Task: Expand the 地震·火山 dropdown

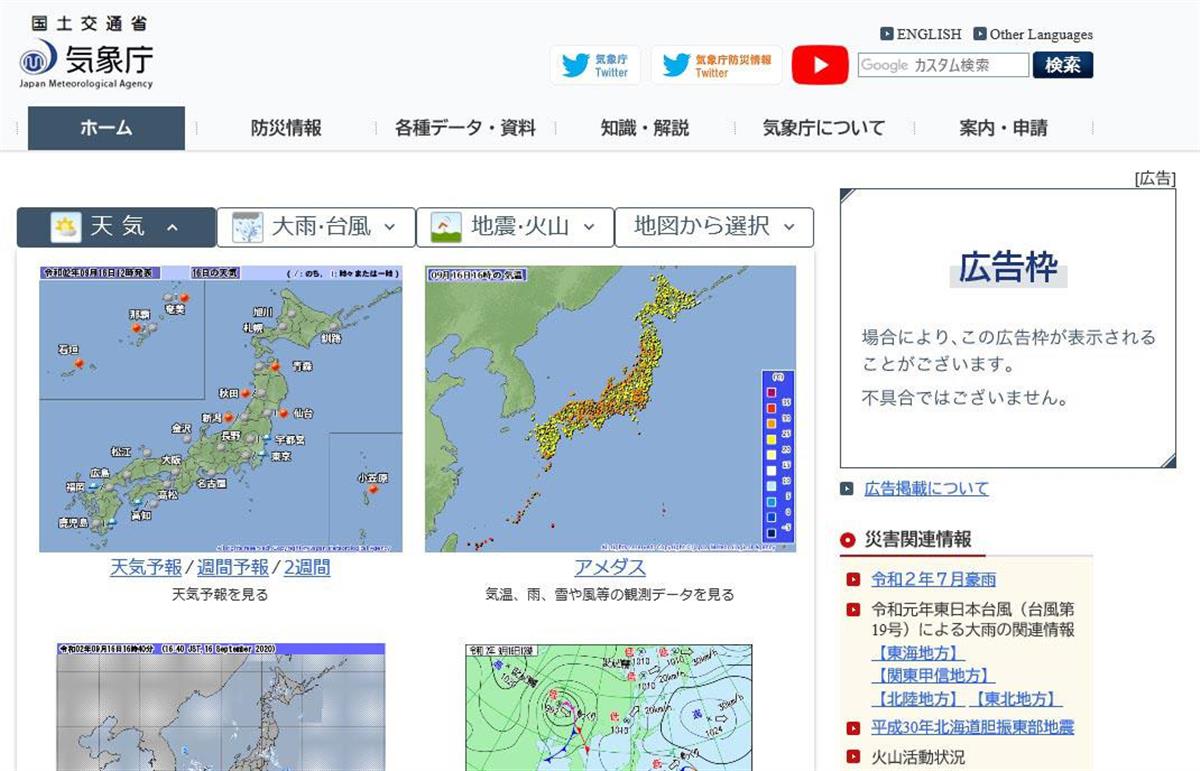Action: [590, 228]
